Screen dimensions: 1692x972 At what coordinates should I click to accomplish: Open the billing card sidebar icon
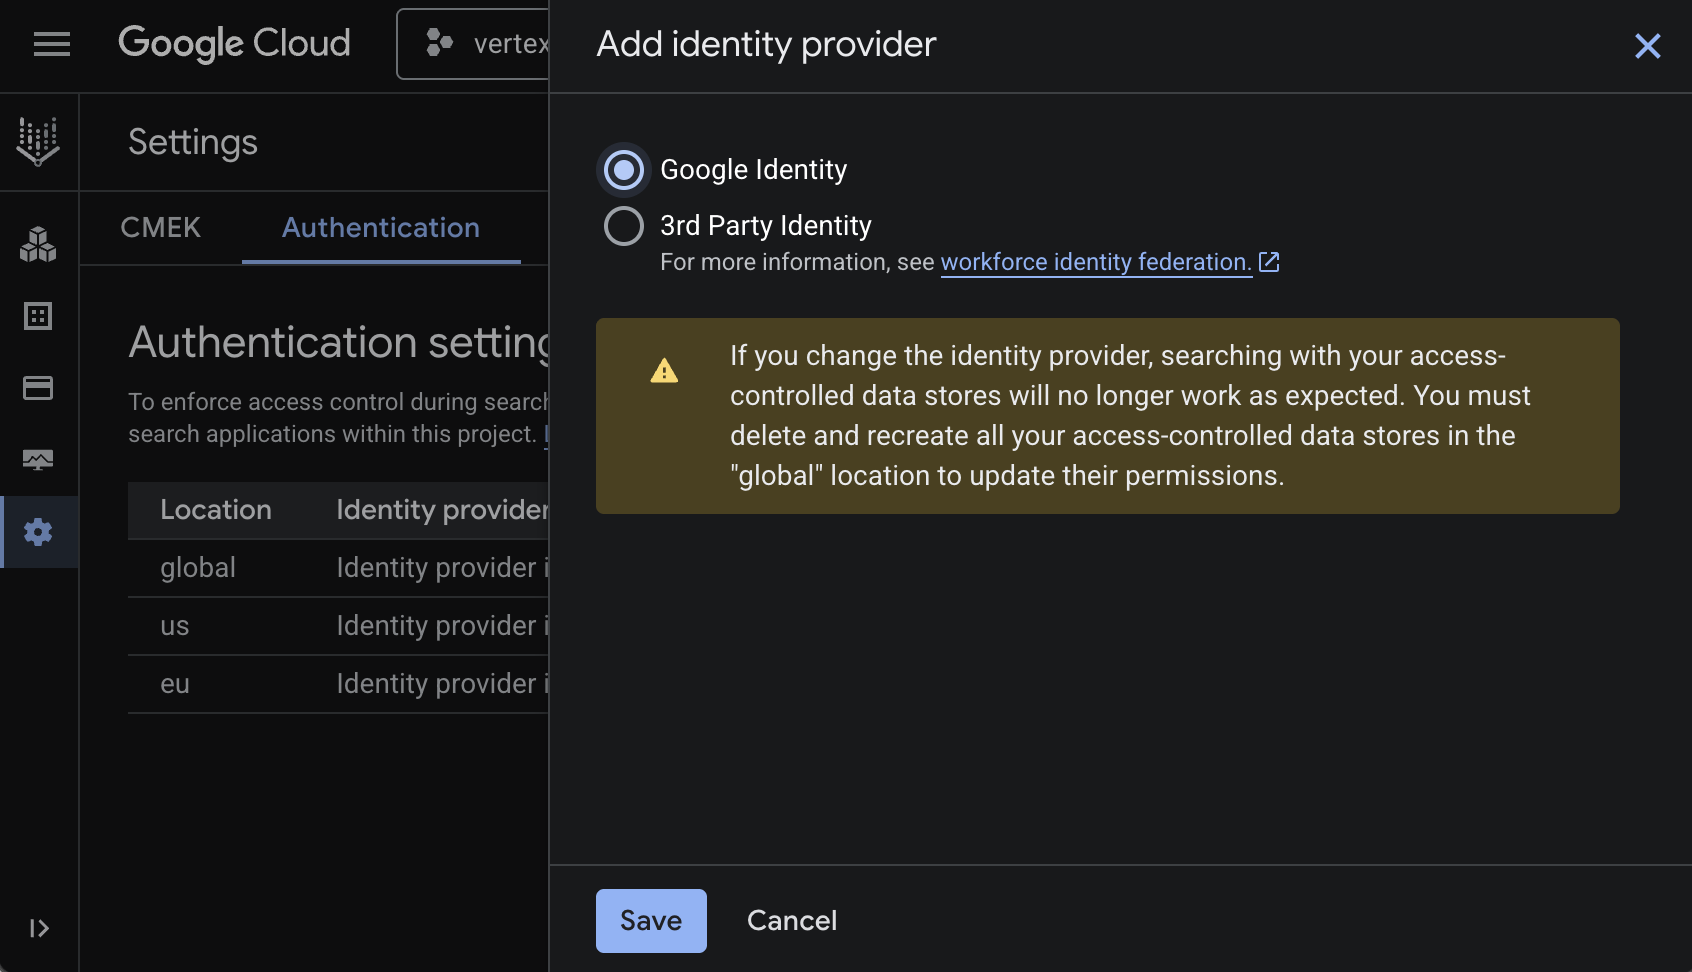click(x=38, y=388)
